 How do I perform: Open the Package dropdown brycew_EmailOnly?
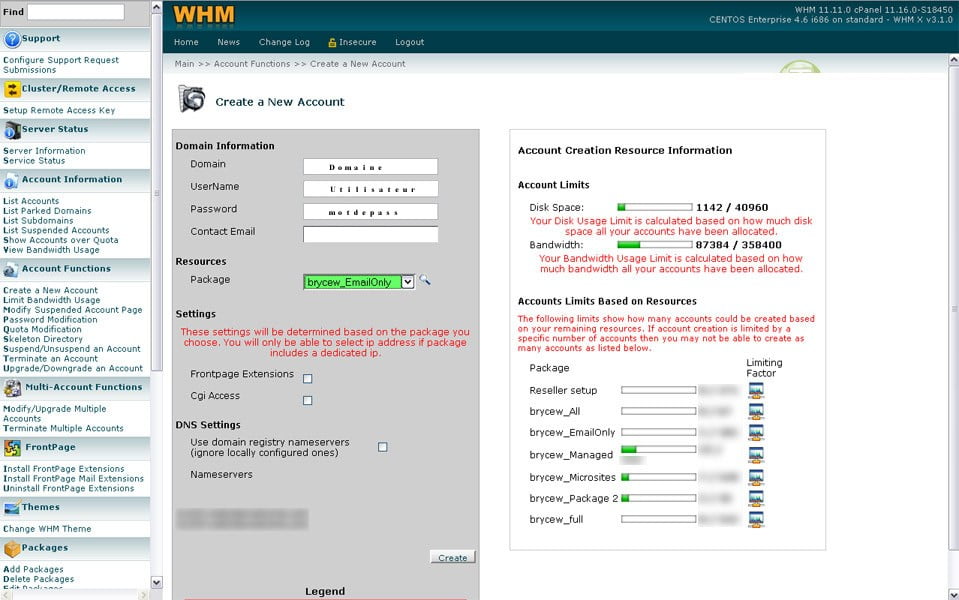click(359, 282)
